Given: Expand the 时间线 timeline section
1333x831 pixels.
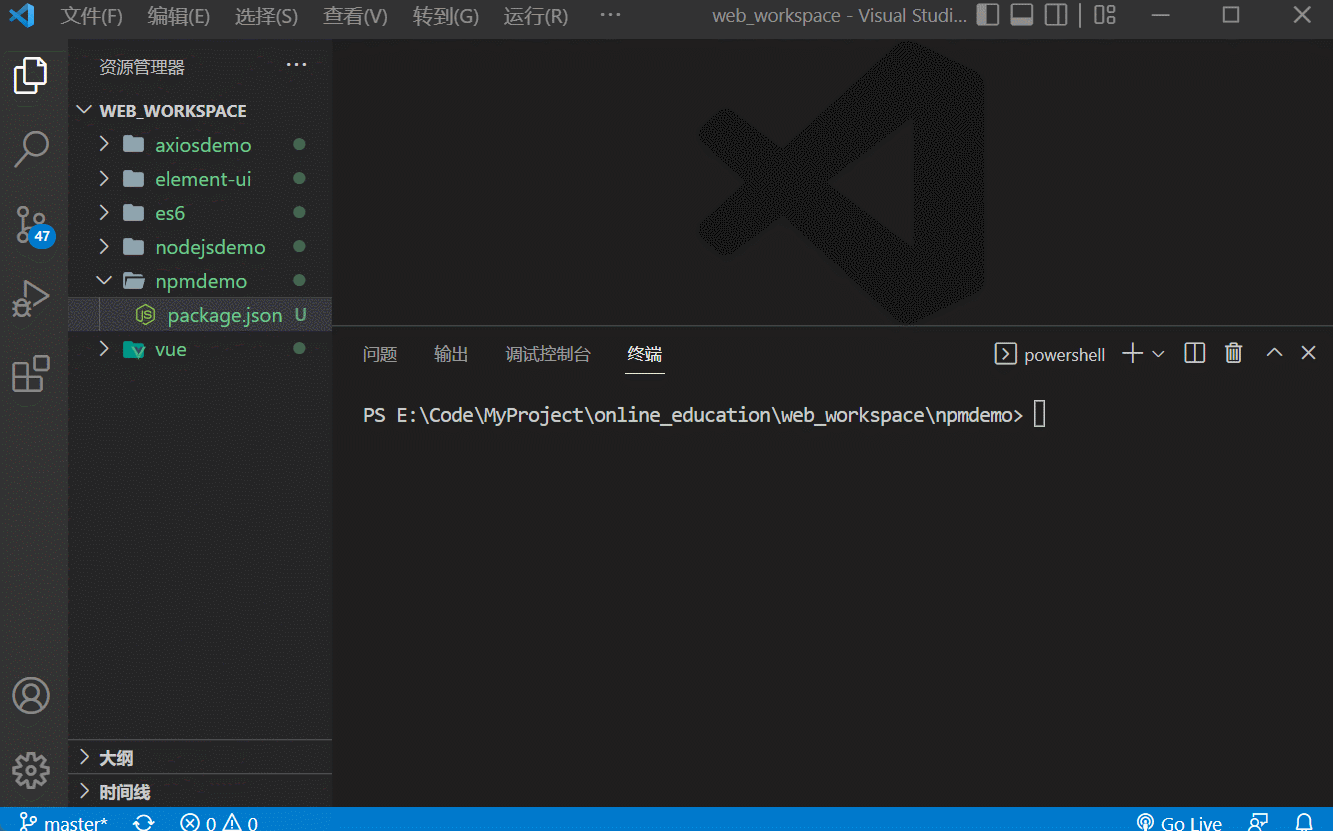Looking at the screenshot, I should click(200, 791).
